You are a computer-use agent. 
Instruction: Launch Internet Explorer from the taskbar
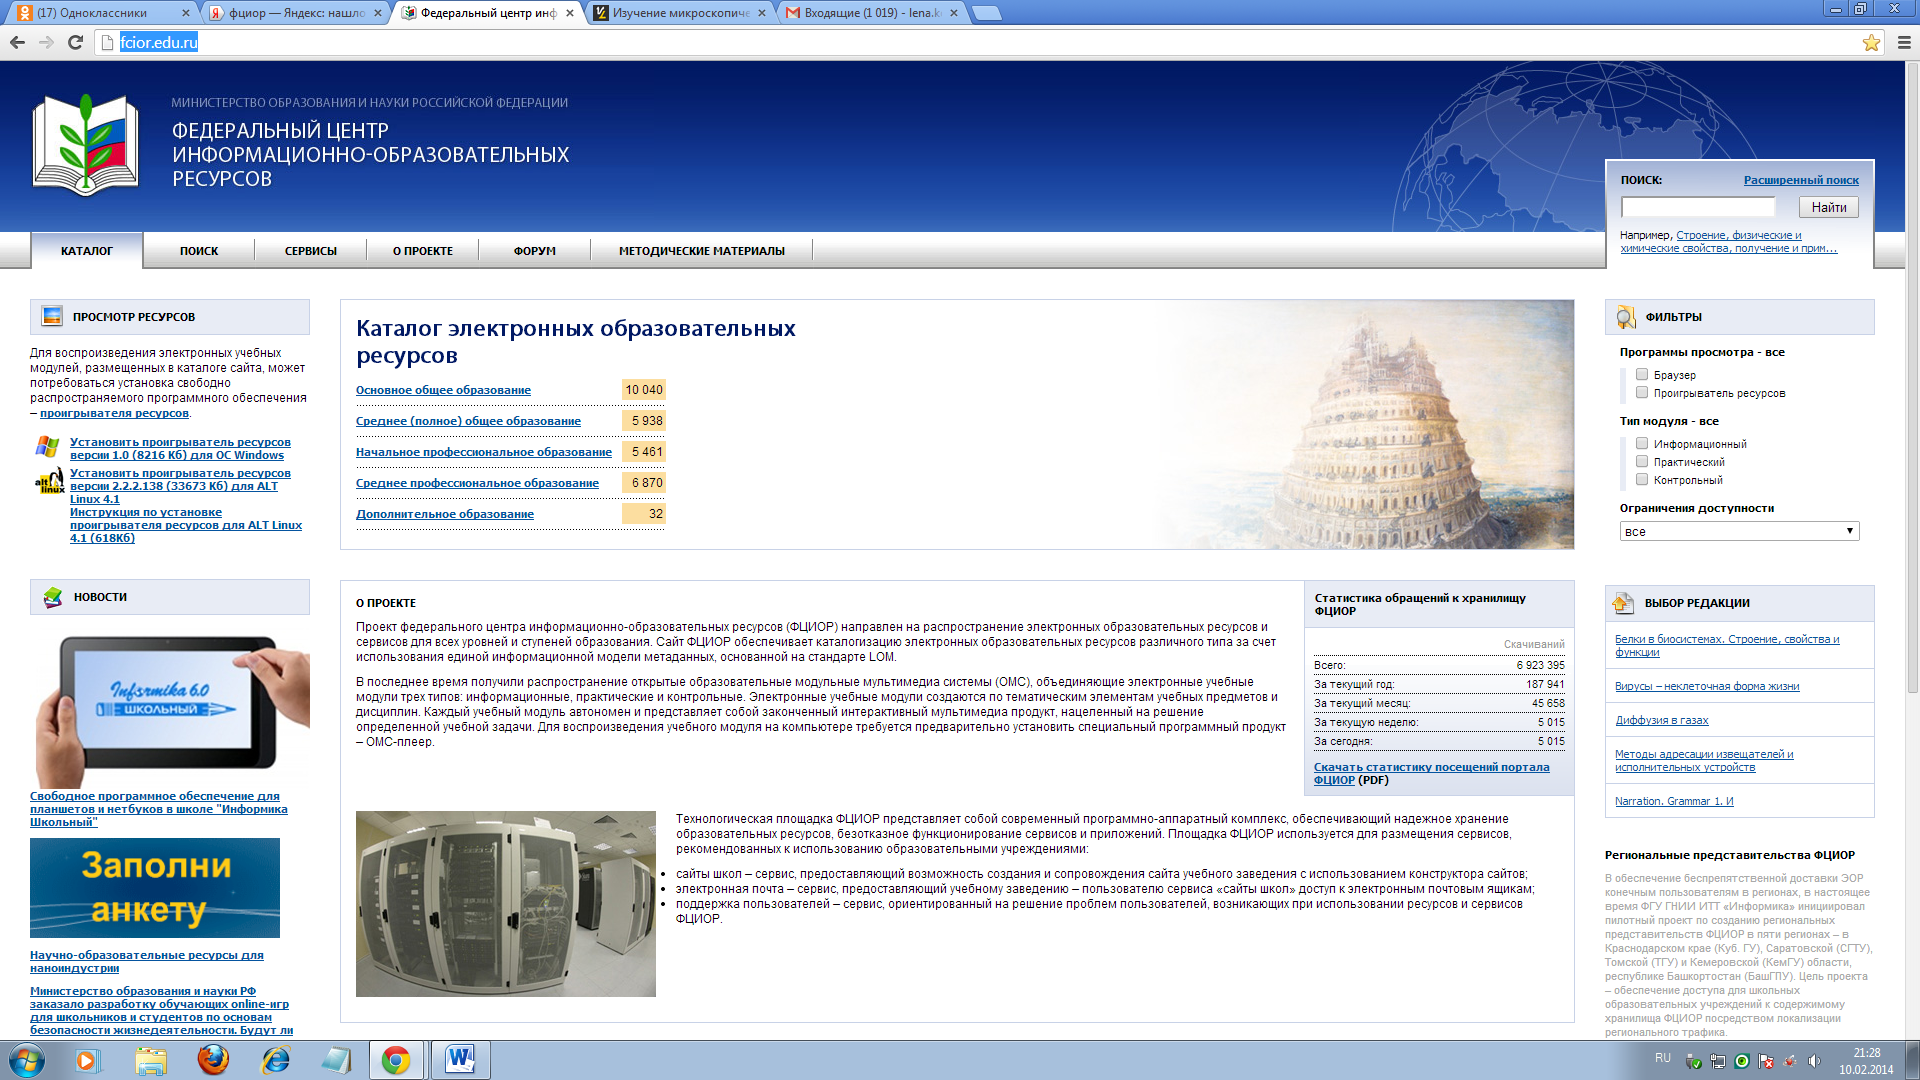275,1060
